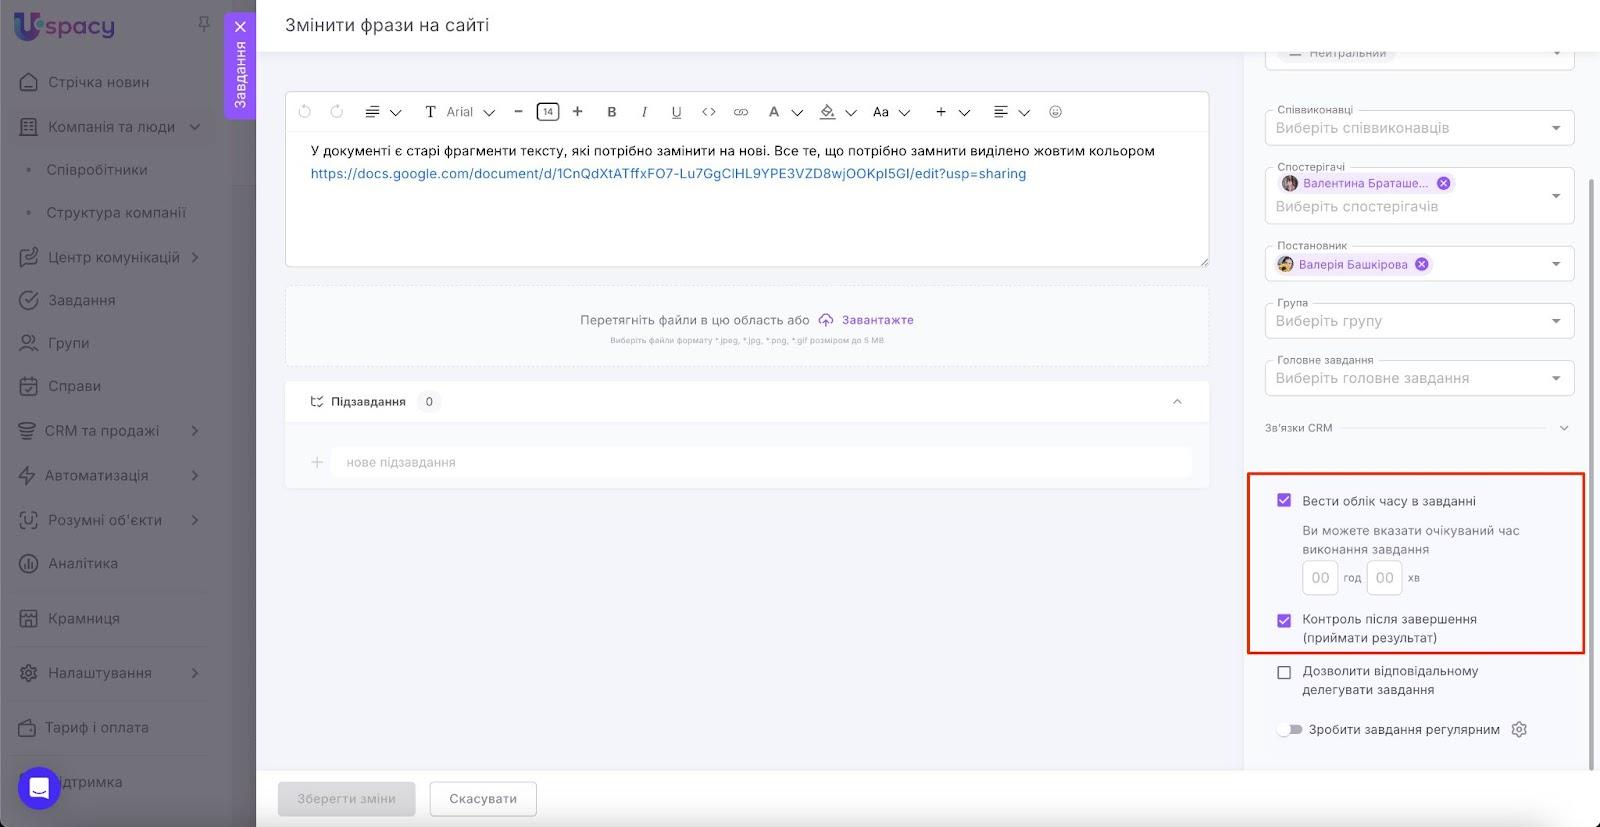Click the Зберегти зміни button
This screenshot has height=827, width=1600.
pos(346,799)
